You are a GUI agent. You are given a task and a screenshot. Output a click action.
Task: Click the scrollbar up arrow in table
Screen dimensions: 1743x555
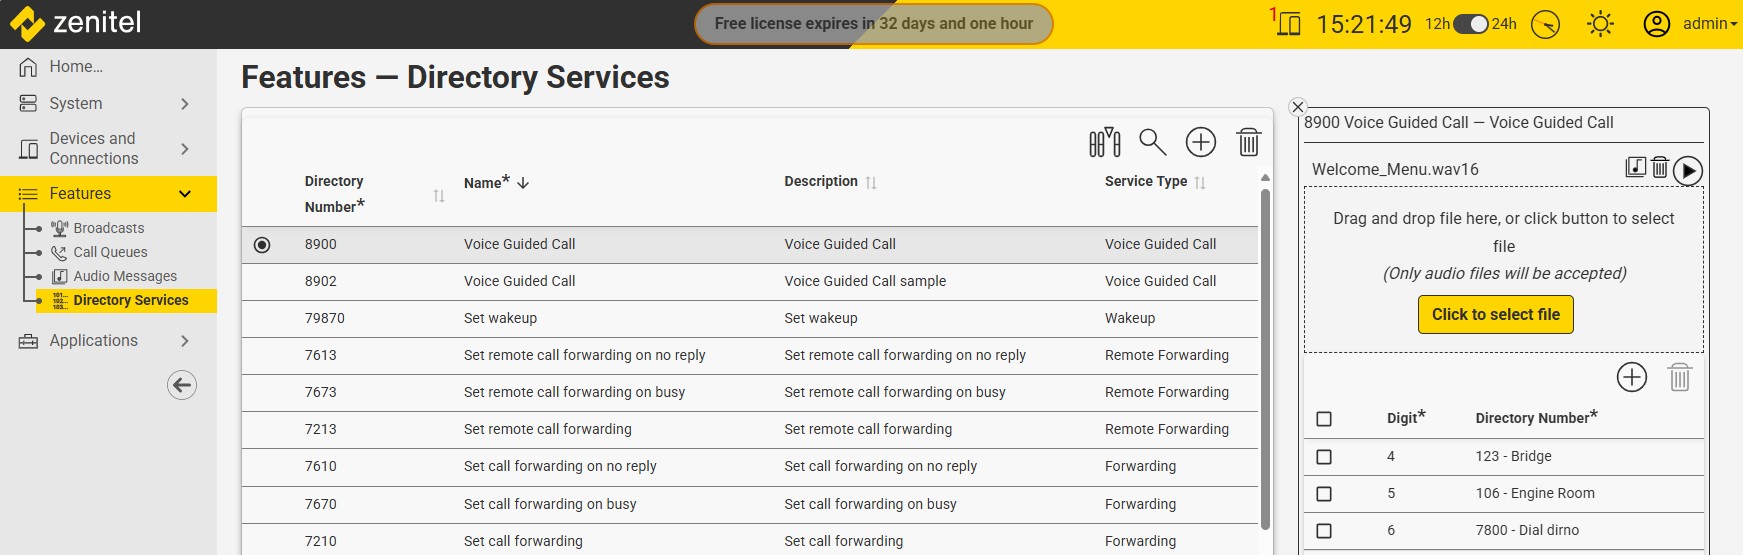[1265, 178]
